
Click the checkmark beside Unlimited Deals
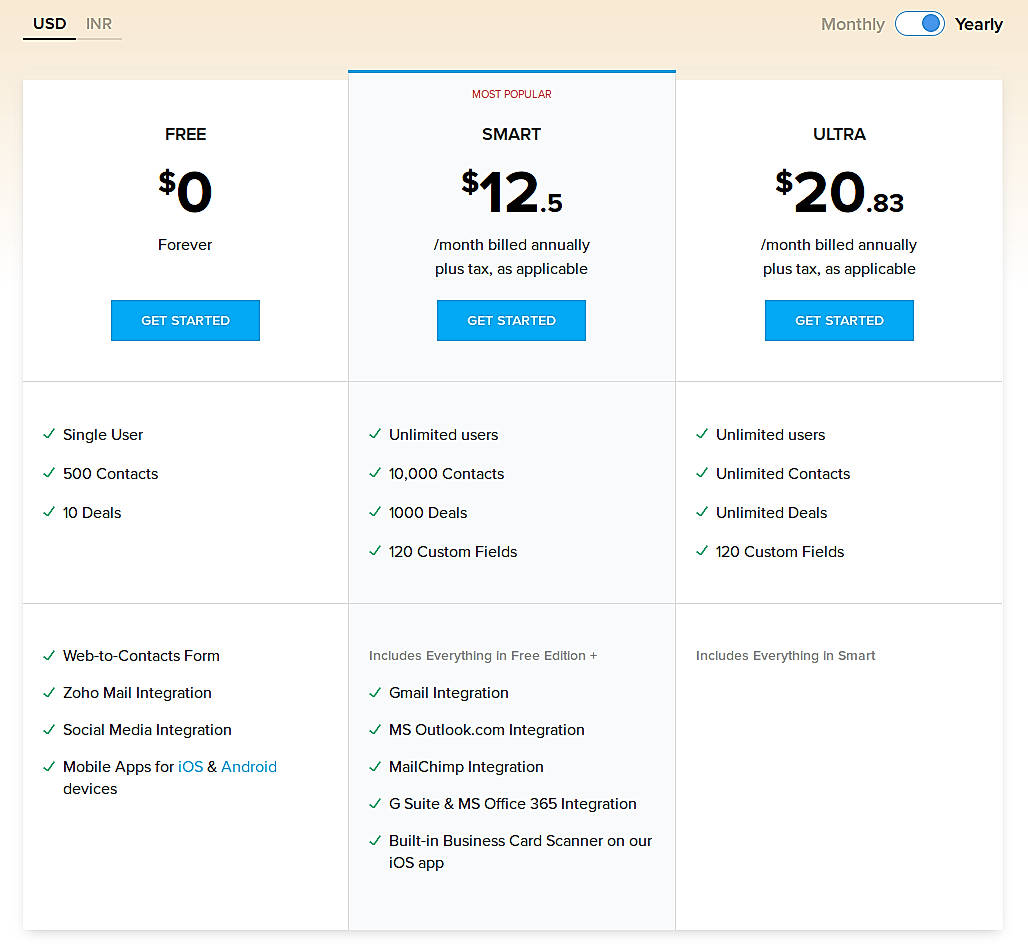(702, 512)
